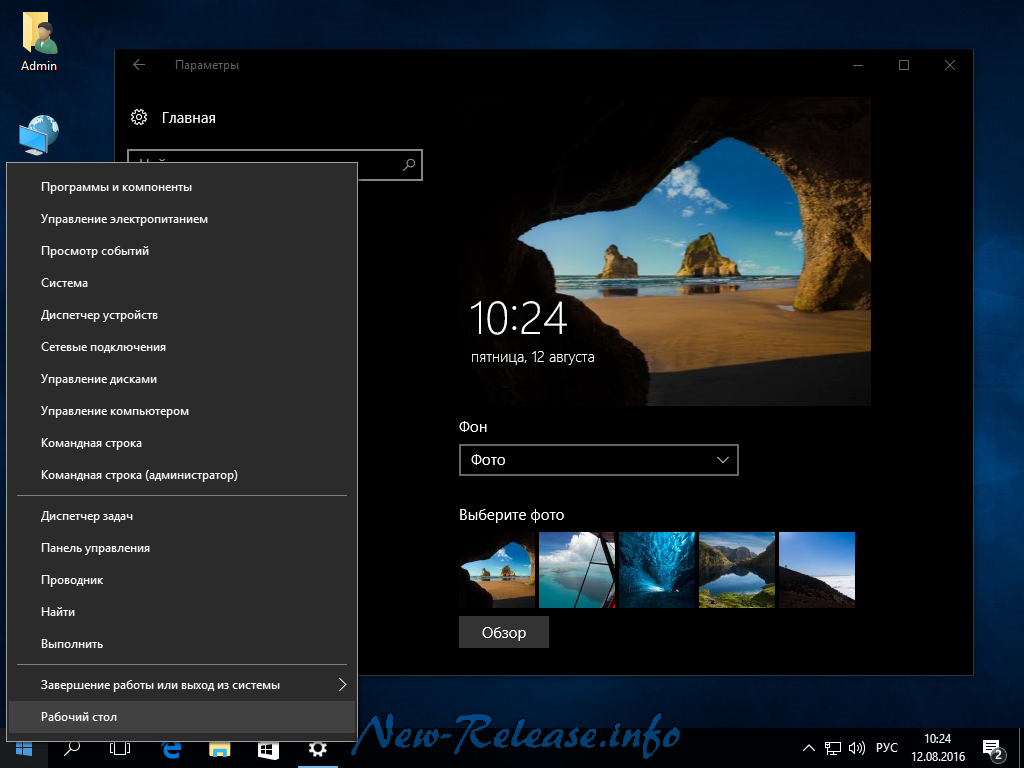Viewport: 1024px width, 768px height.
Task: Click the back arrow in Параметры window
Action: [x=139, y=65]
